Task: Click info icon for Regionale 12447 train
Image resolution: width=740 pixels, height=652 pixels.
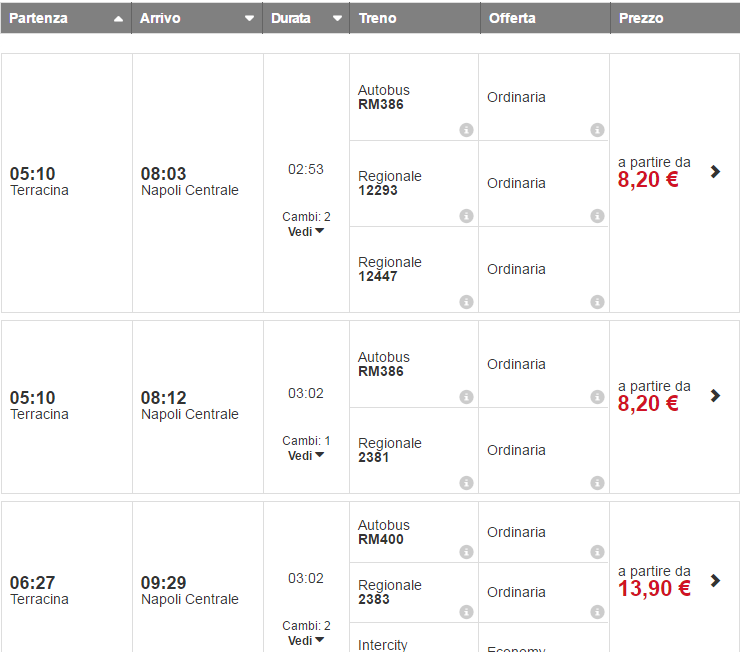Action: coord(466,302)
